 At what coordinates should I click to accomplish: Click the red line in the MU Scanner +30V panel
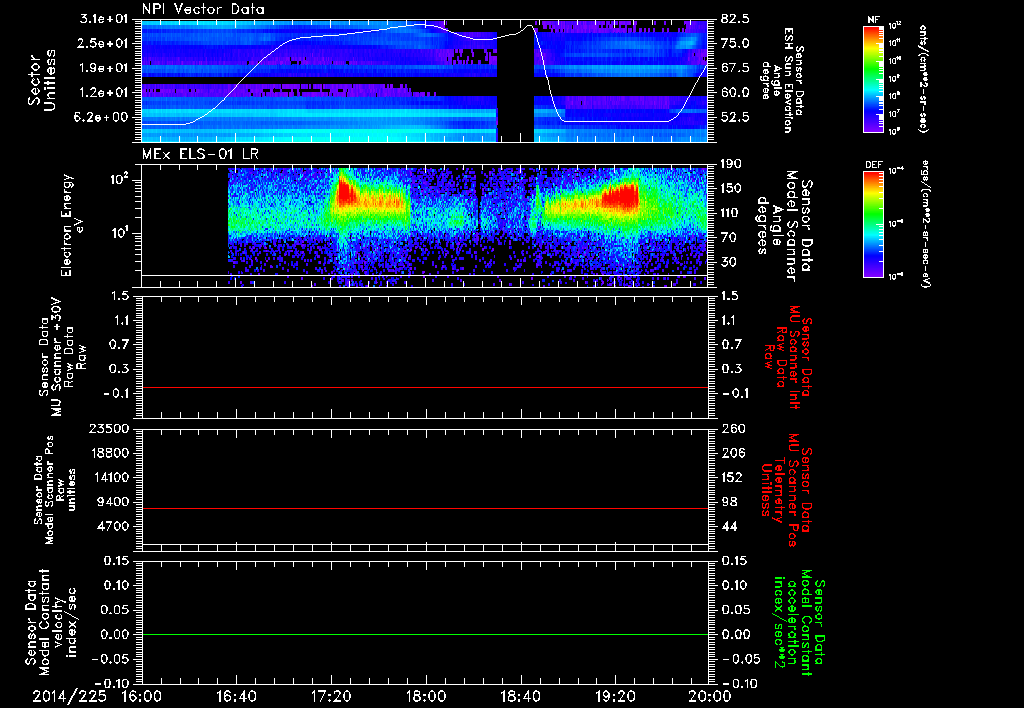click(x=424, y=387)
